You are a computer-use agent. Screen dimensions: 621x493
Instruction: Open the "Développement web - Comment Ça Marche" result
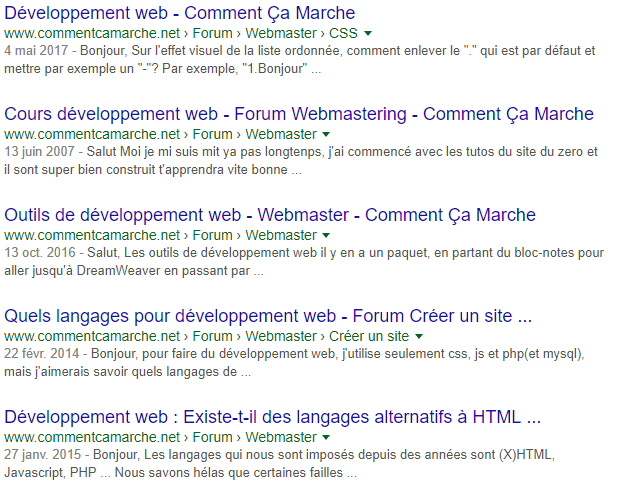click(180, 13)
